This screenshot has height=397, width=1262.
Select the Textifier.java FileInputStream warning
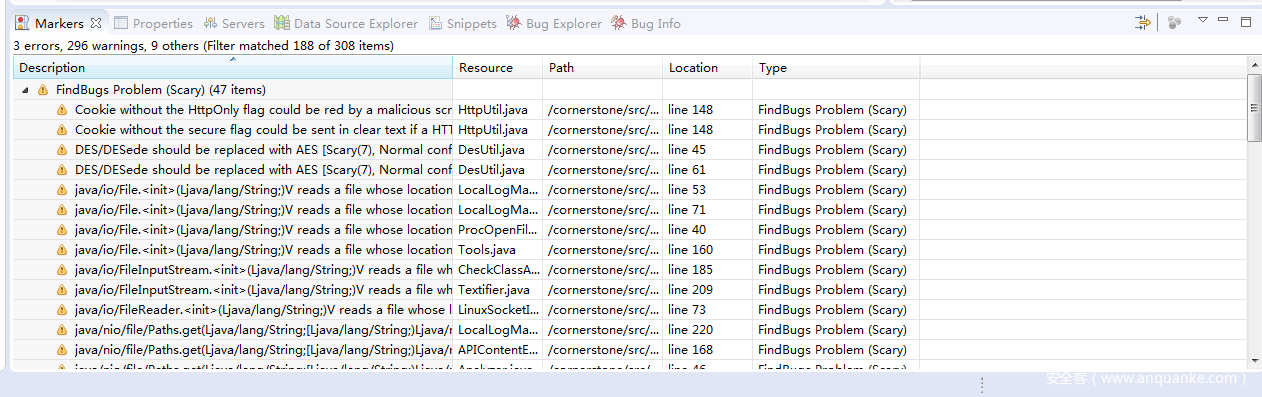pyautogui.click(x=630, y=290)
